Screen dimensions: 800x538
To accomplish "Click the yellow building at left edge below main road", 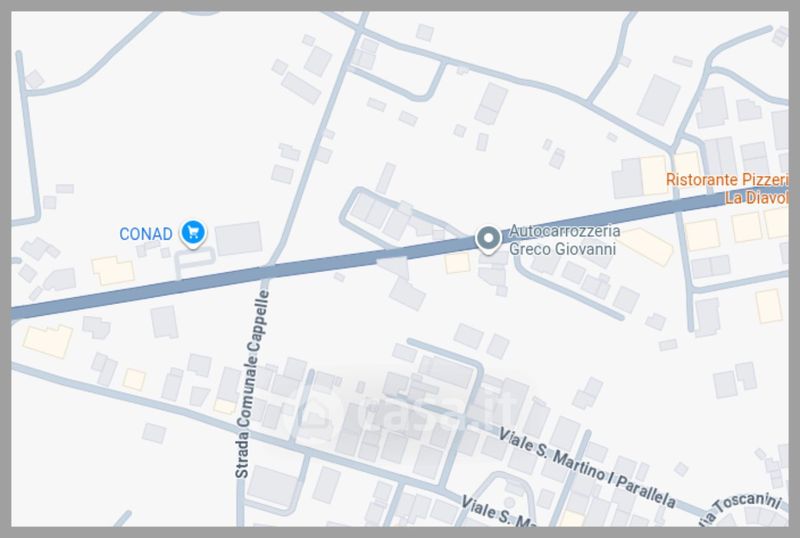I will coord(47,341).
